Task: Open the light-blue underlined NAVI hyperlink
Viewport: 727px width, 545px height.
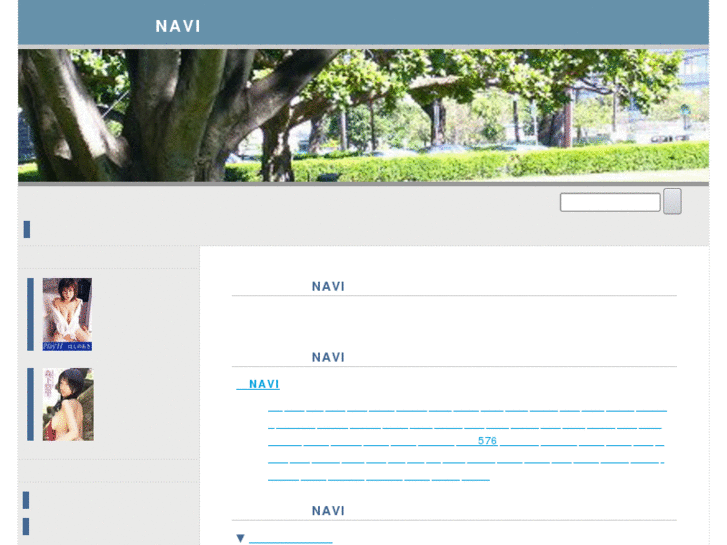Action: point(258,384)
